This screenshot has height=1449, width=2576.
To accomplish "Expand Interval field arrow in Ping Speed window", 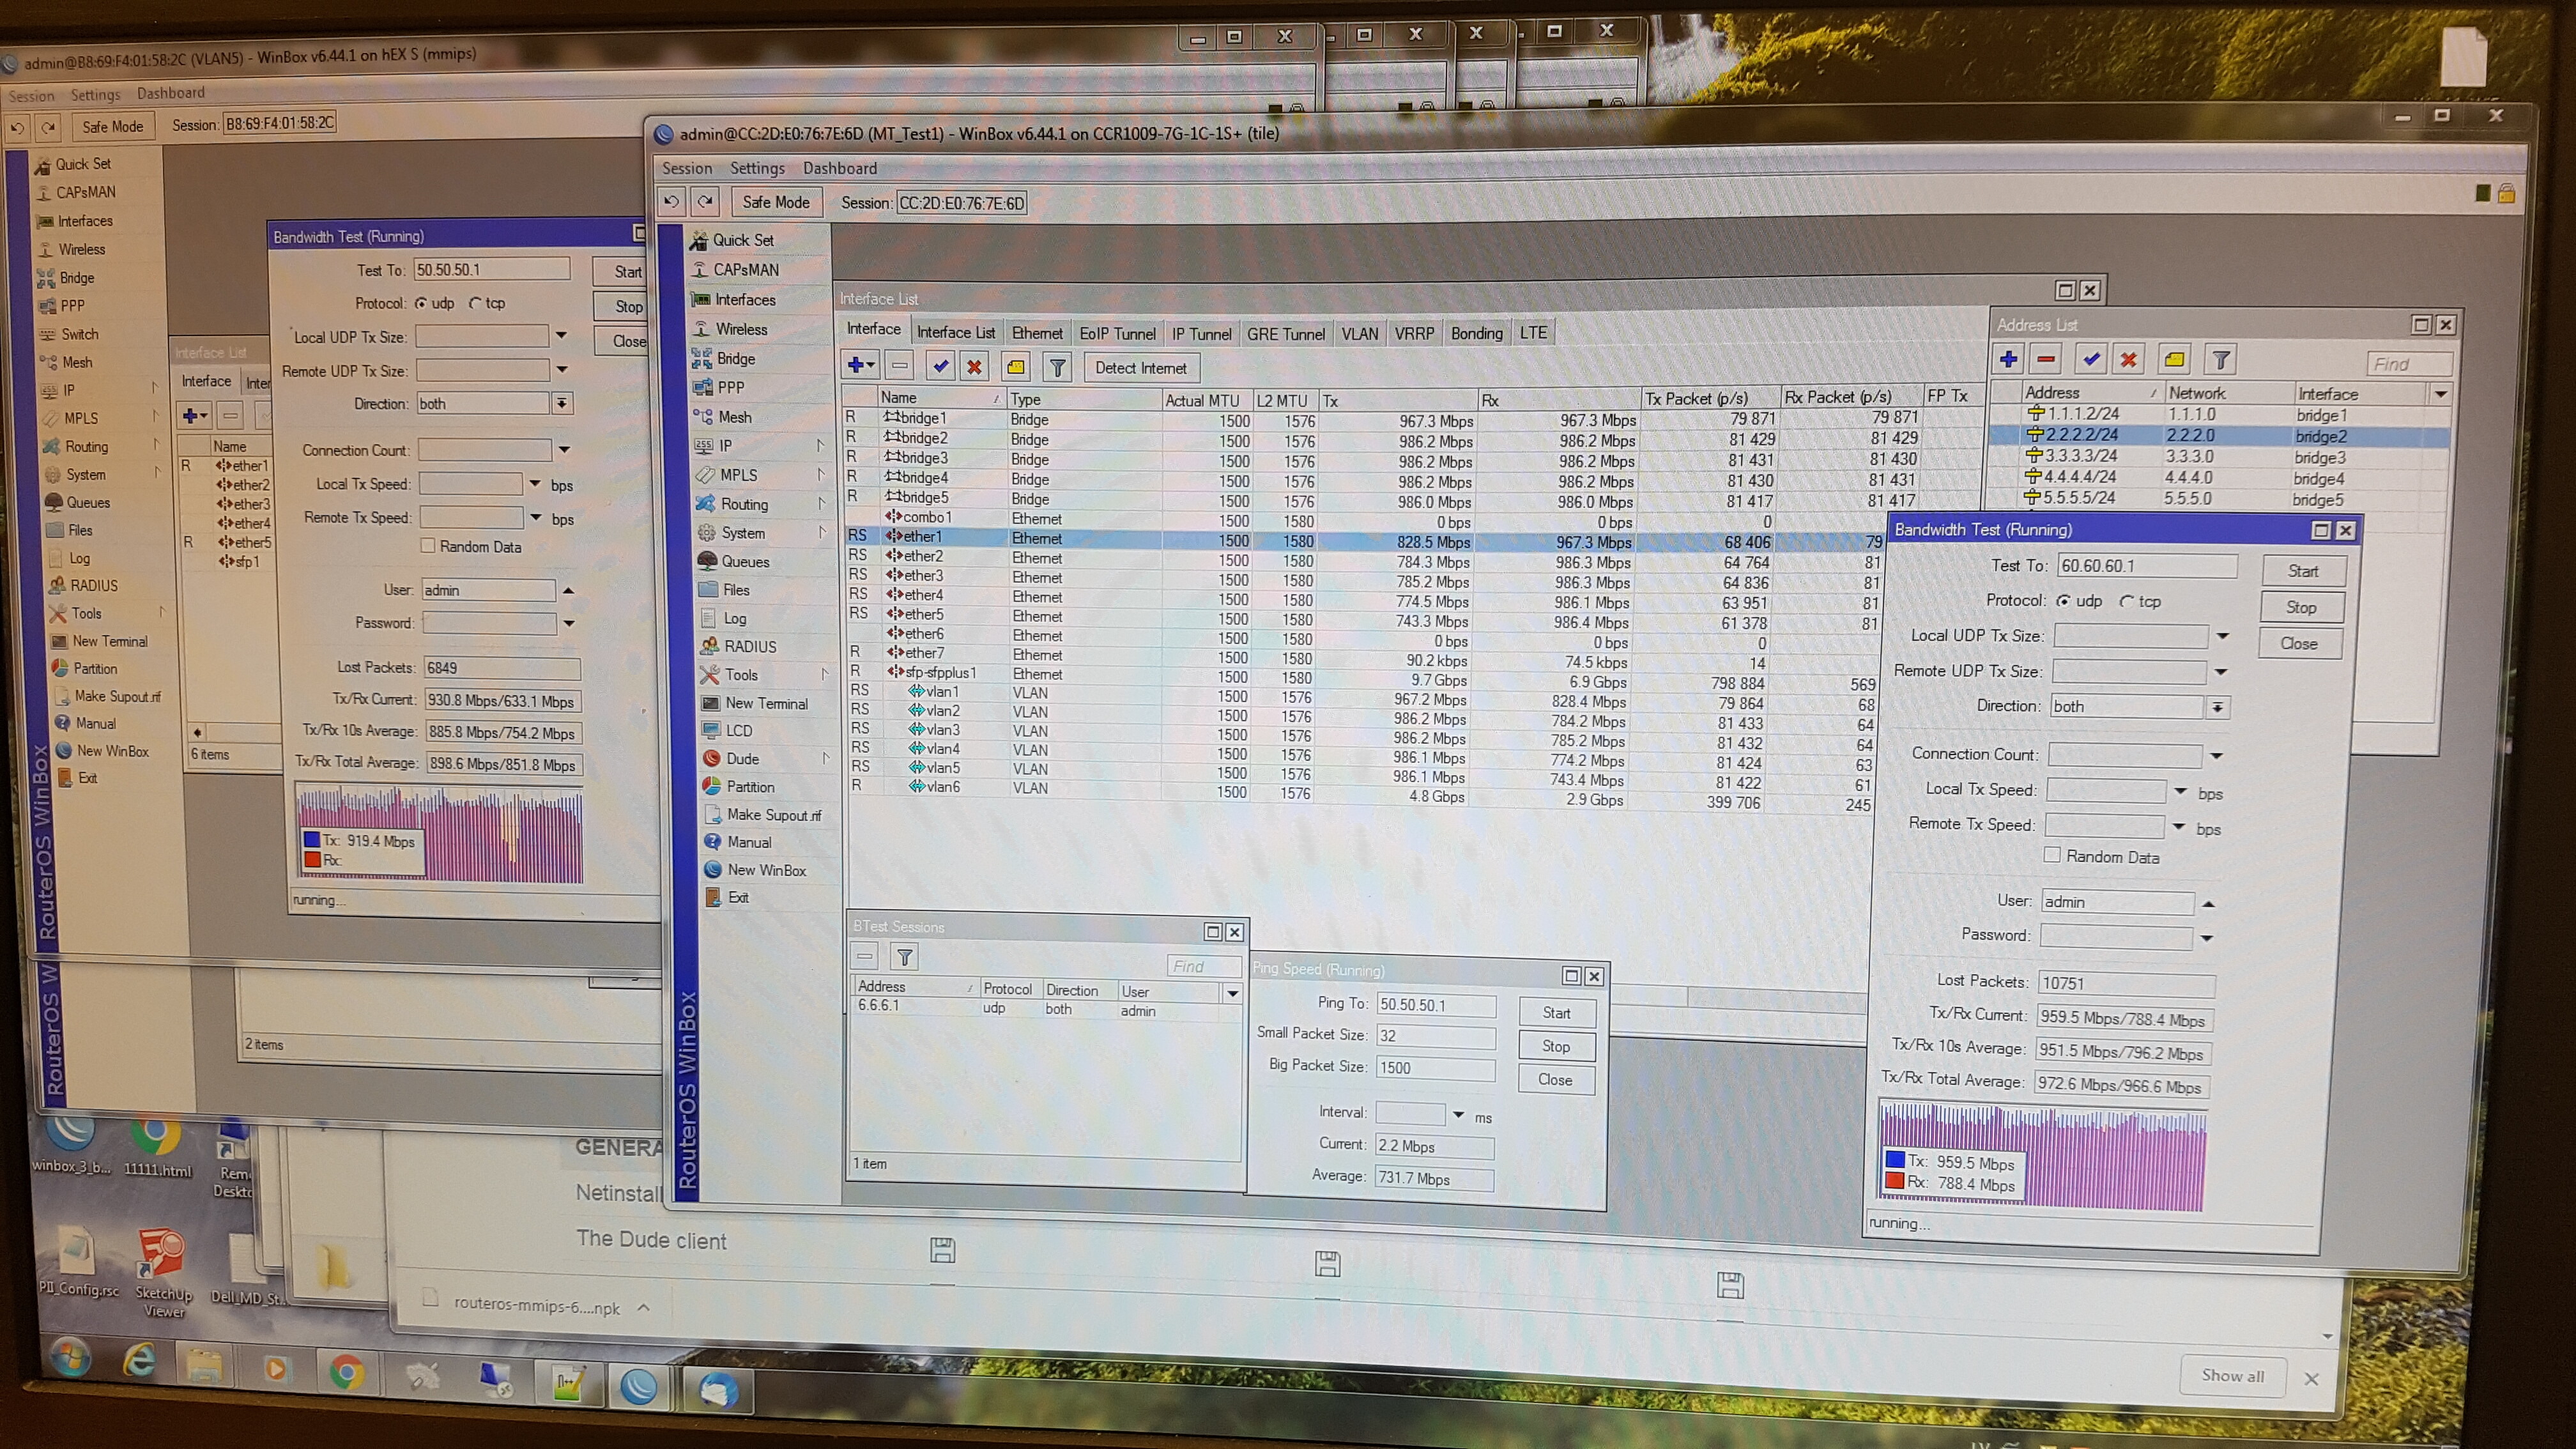I will click(1458, 1115).
